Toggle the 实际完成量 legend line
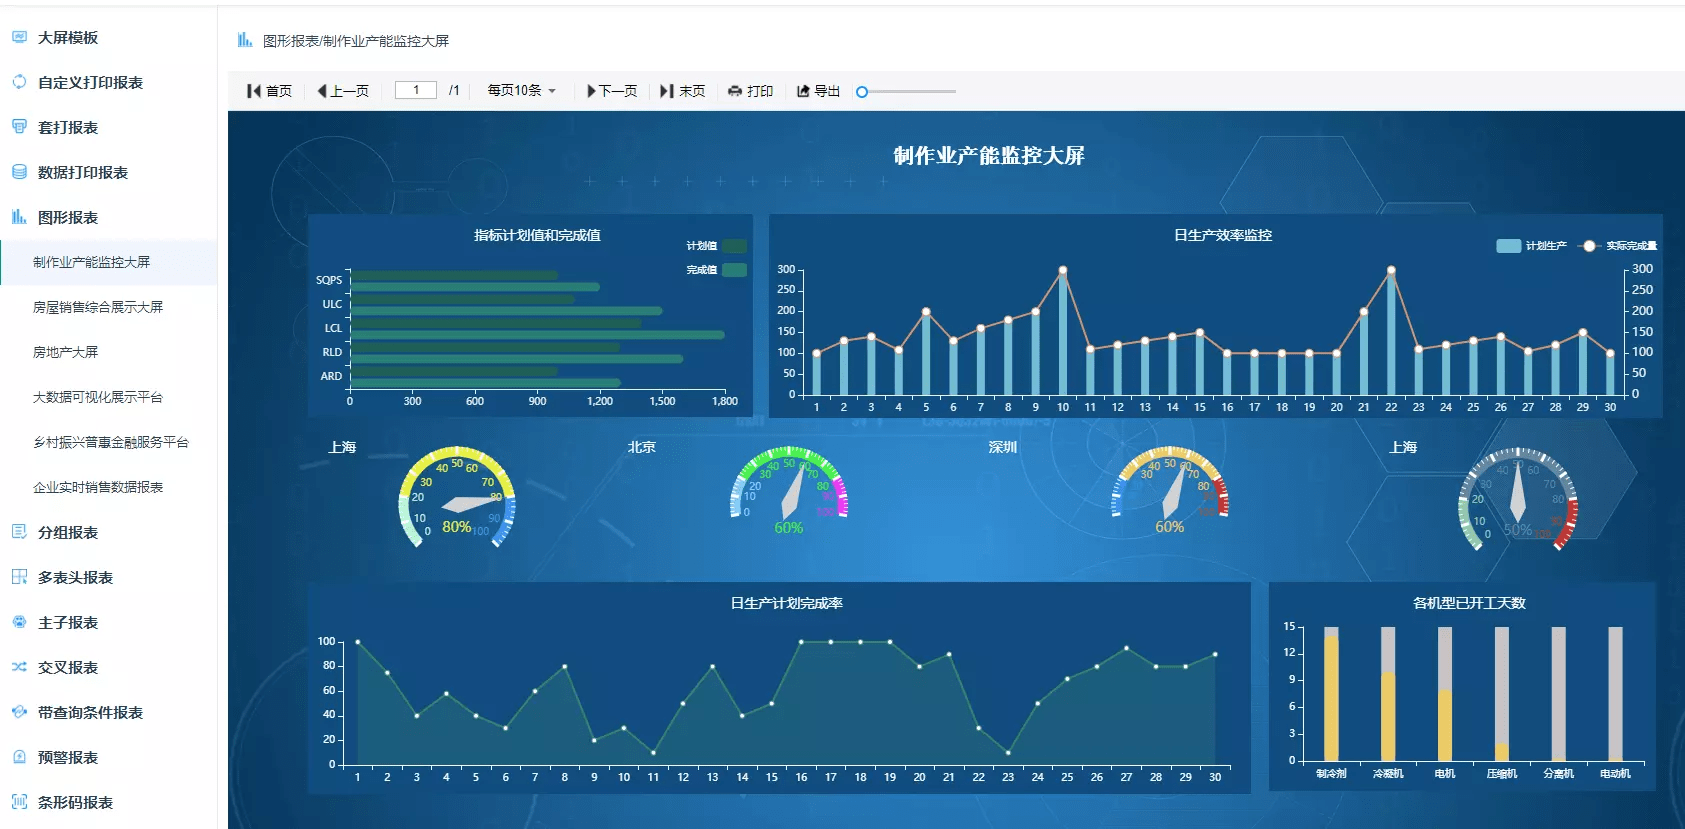The width and height of the screenshot is (1685, 829). point(1589,246)
